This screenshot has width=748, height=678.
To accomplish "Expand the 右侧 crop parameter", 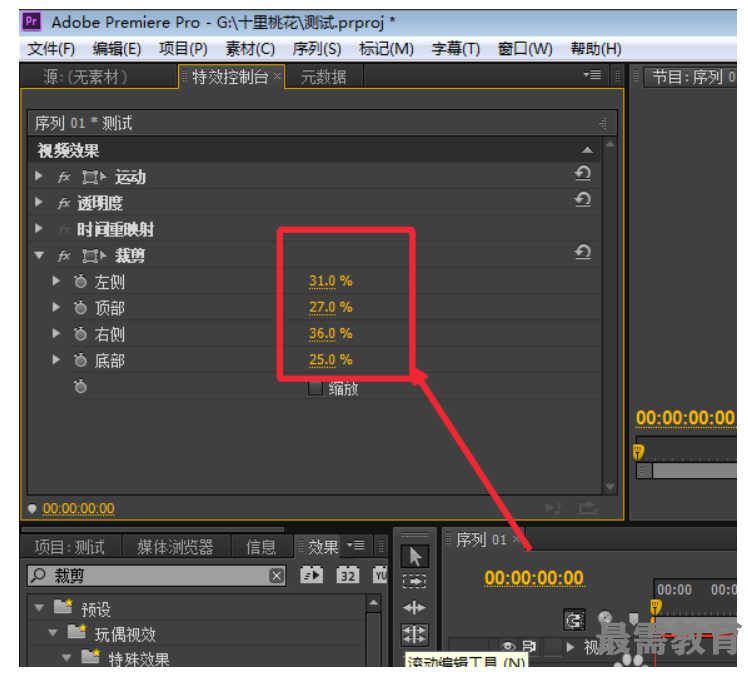I will coord(56,334).
